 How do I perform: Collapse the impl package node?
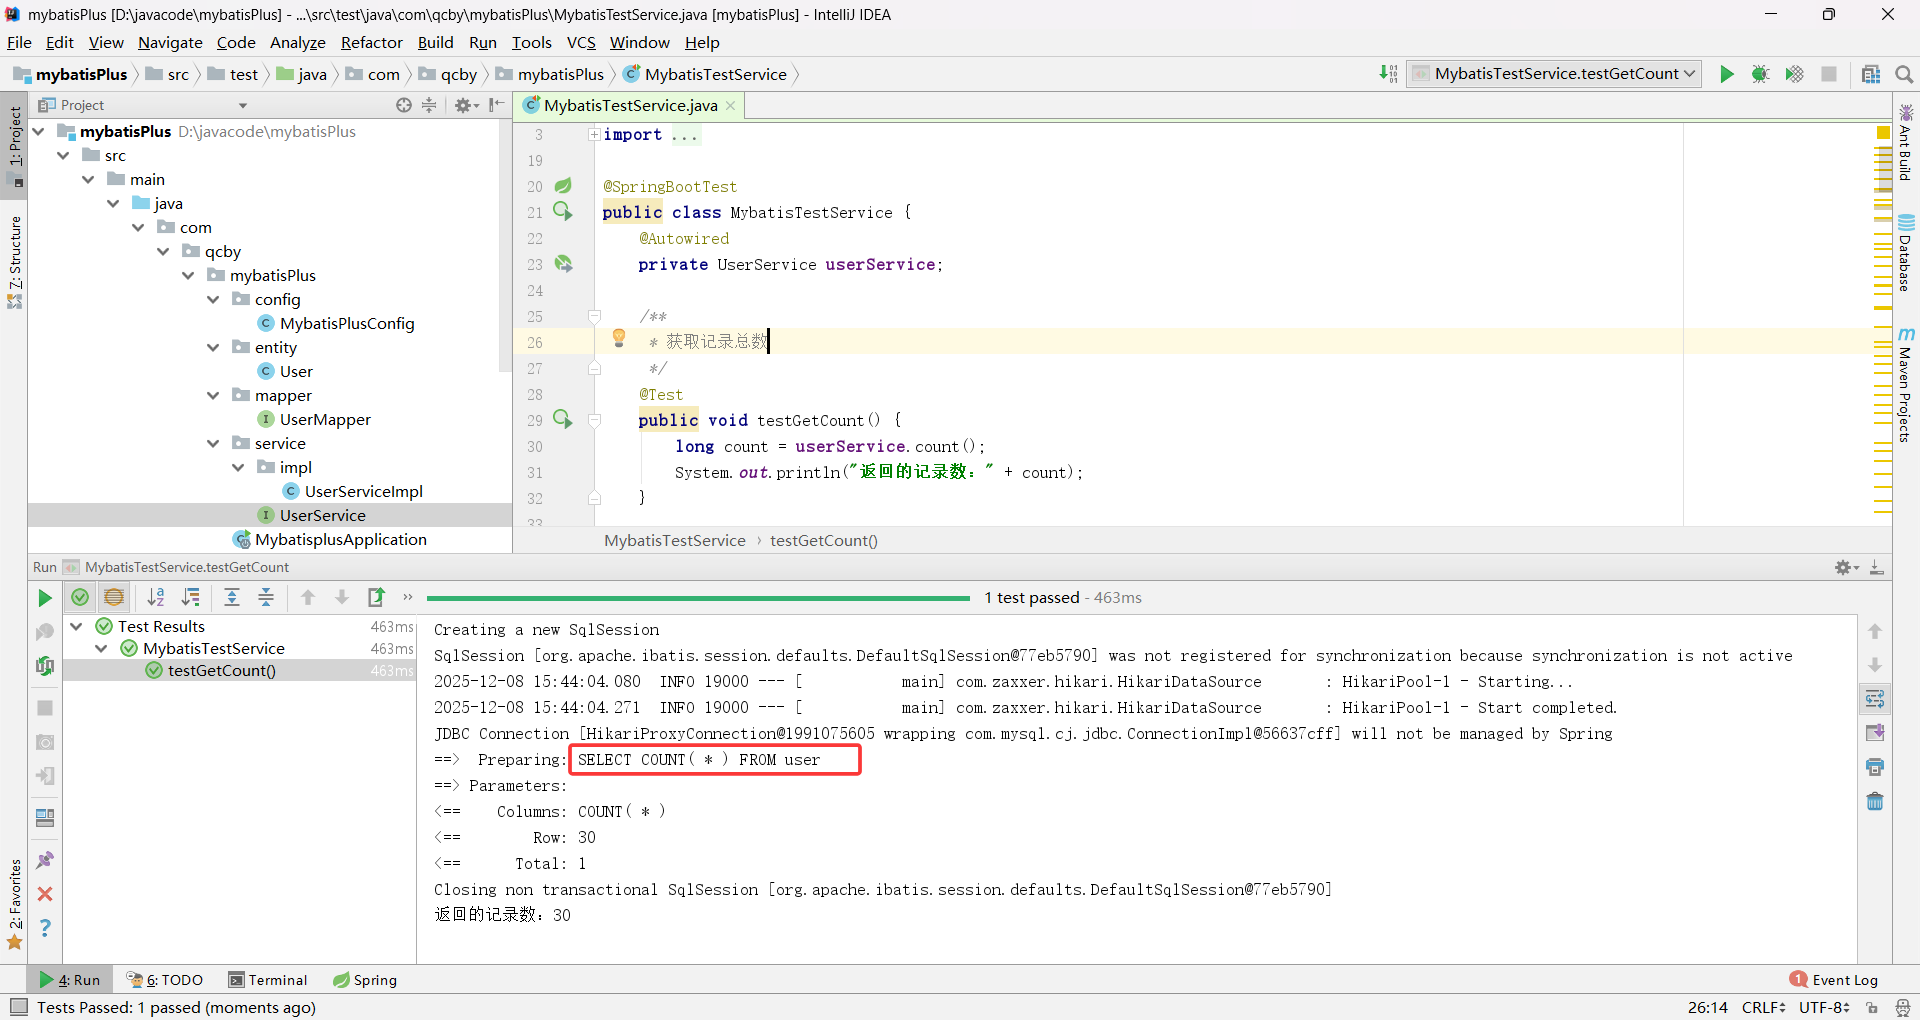(238, 467)
